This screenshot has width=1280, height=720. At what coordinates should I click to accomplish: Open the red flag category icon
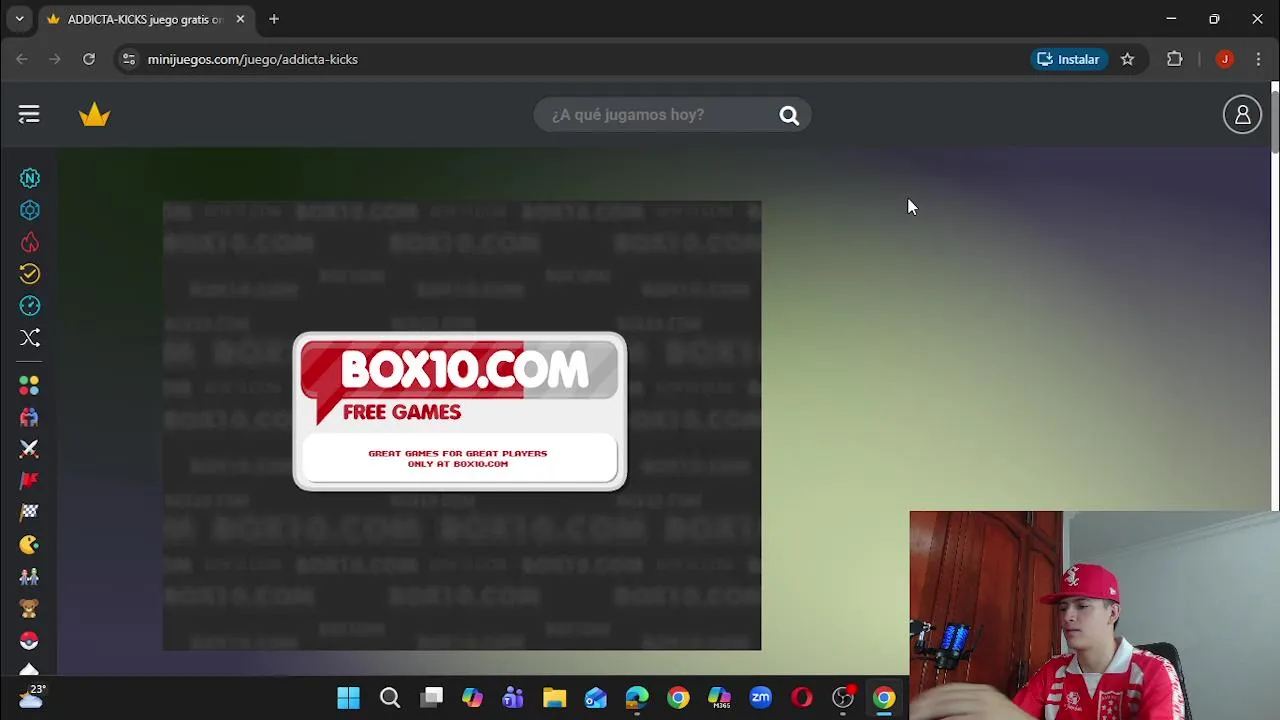coord(29,481)
